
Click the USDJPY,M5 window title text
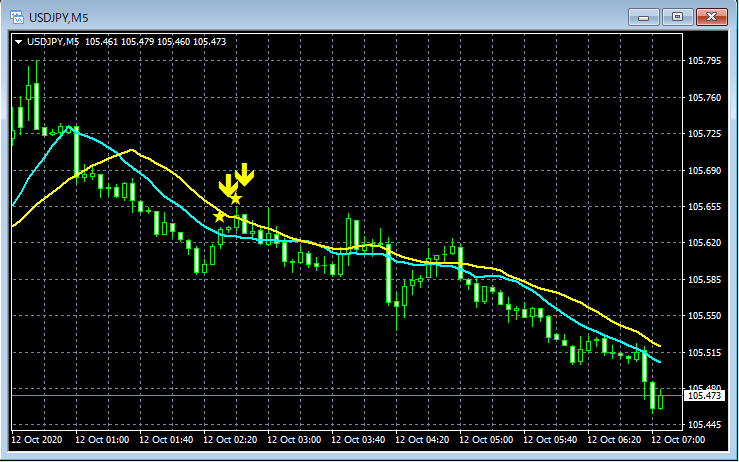click(x=58, y=18)
